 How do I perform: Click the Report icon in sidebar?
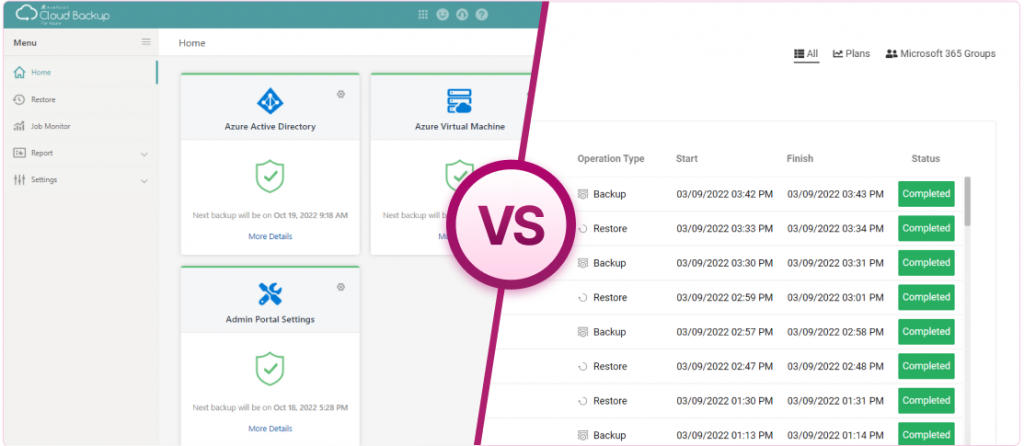[x=20, y=153]
